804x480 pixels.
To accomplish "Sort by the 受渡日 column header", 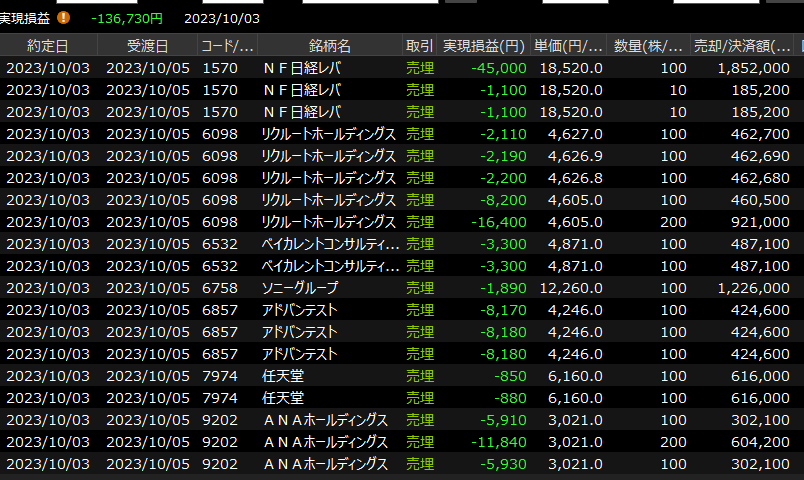I will 147,46.
